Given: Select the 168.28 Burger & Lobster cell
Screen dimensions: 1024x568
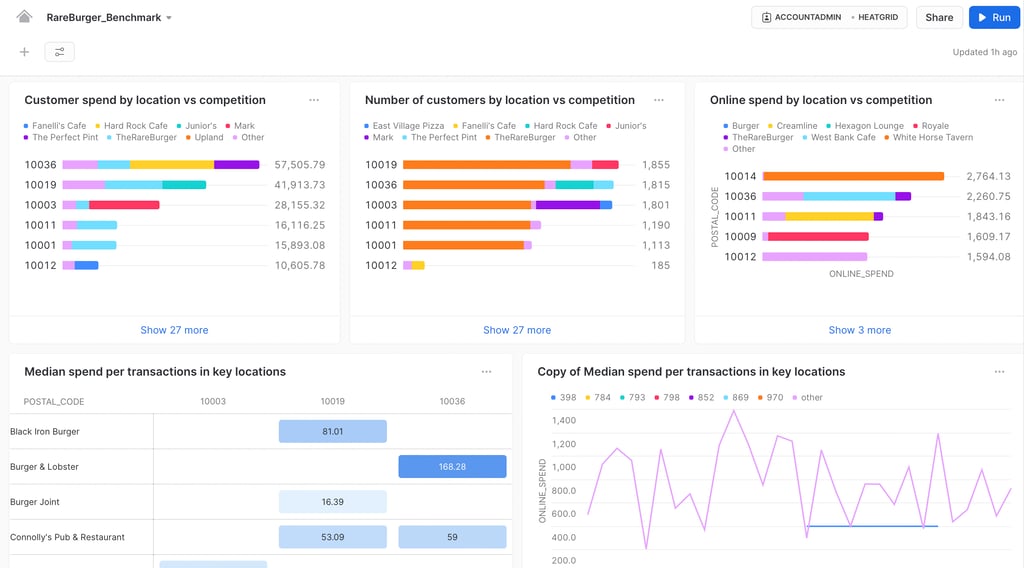Looking at the screenshot, I should [x=453, y=467].
